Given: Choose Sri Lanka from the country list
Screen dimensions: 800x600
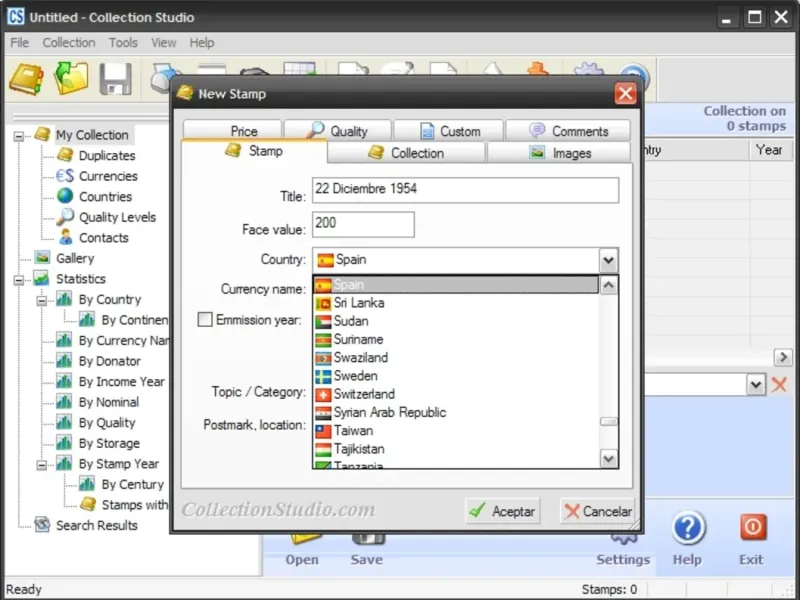Looking at the screenshot, I should (x=456, y=303).
